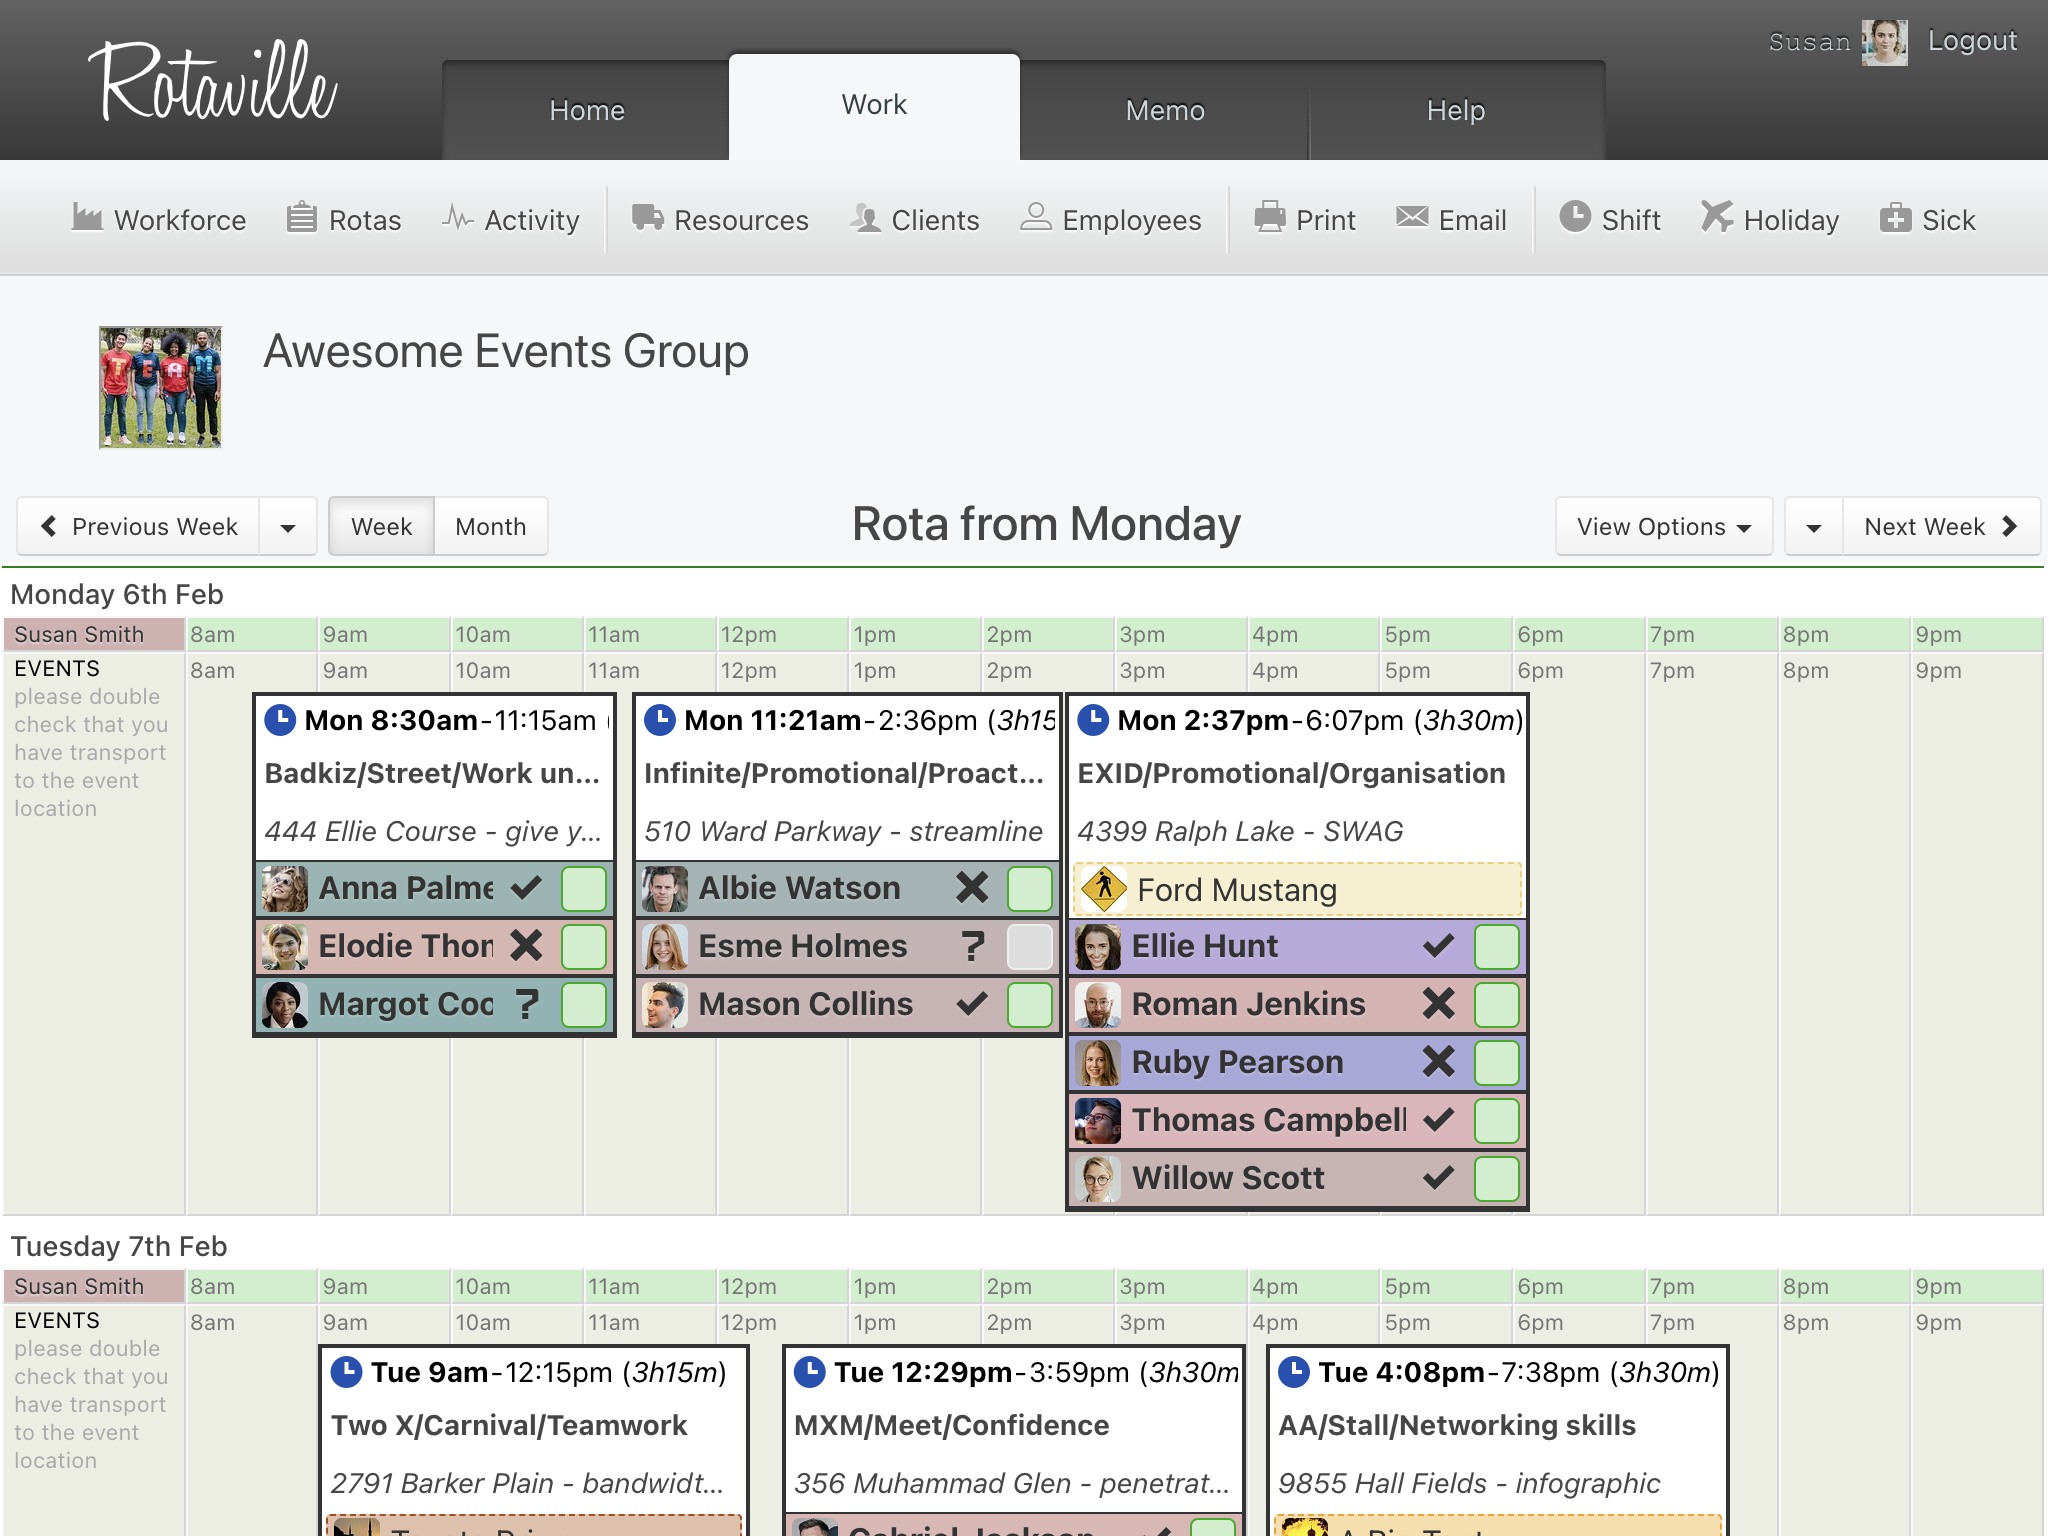The width and height of the screenshot is (2048, 1536).
Task: Tick the checkbox next to Ellie Hunt
Action: point(1496,946)
